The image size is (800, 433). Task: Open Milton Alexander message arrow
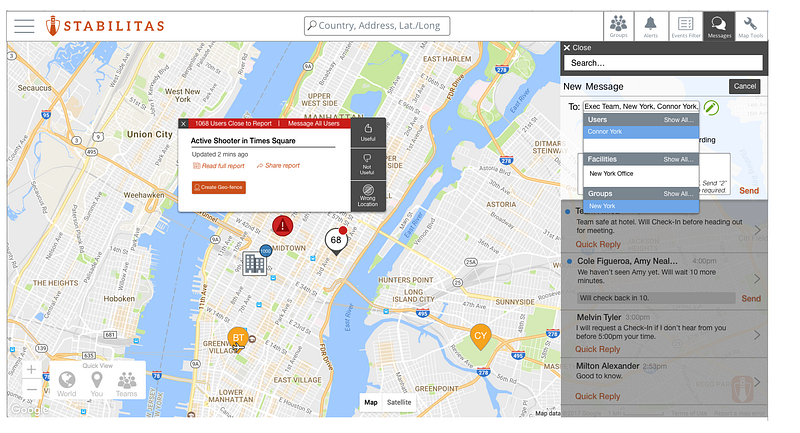(x=757, y=382)
